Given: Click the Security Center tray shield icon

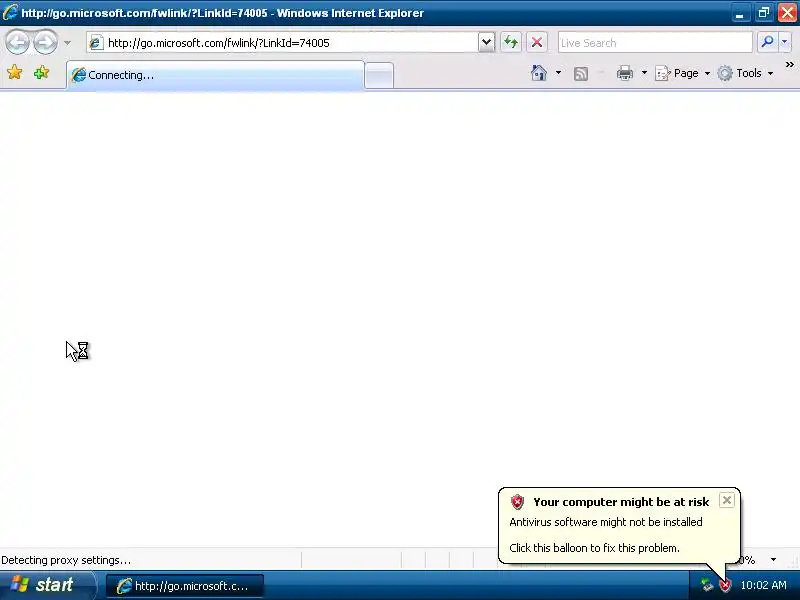Looking at the screenshot, I should pyautogui.click(x=725, y=585).
